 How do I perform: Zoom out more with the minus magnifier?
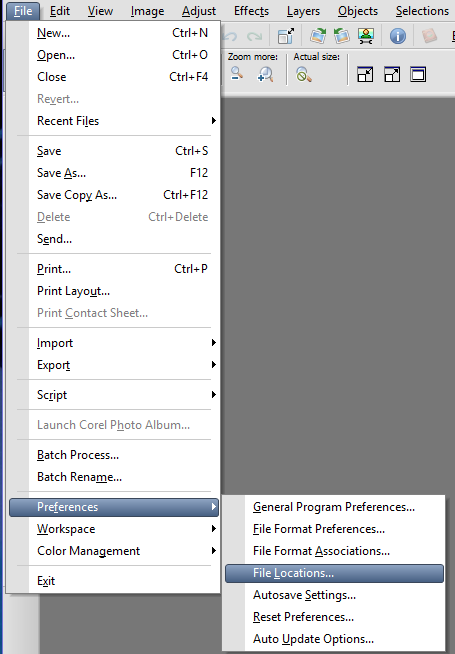coord(237,75)
